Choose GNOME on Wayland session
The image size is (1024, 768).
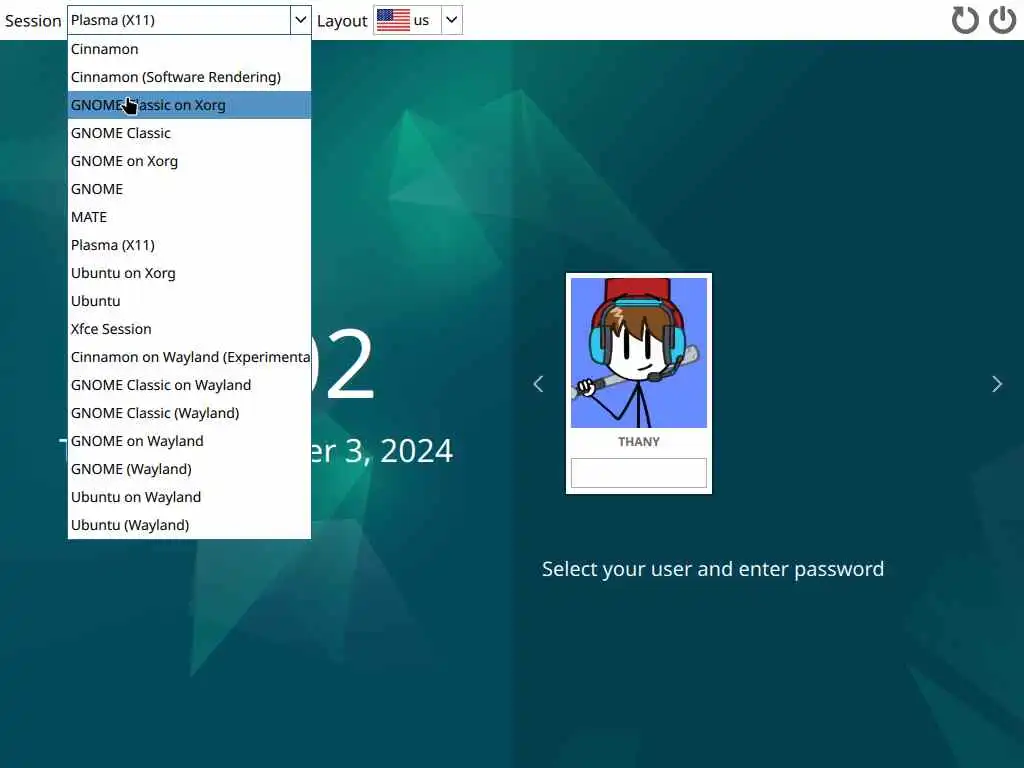[189, 441]
